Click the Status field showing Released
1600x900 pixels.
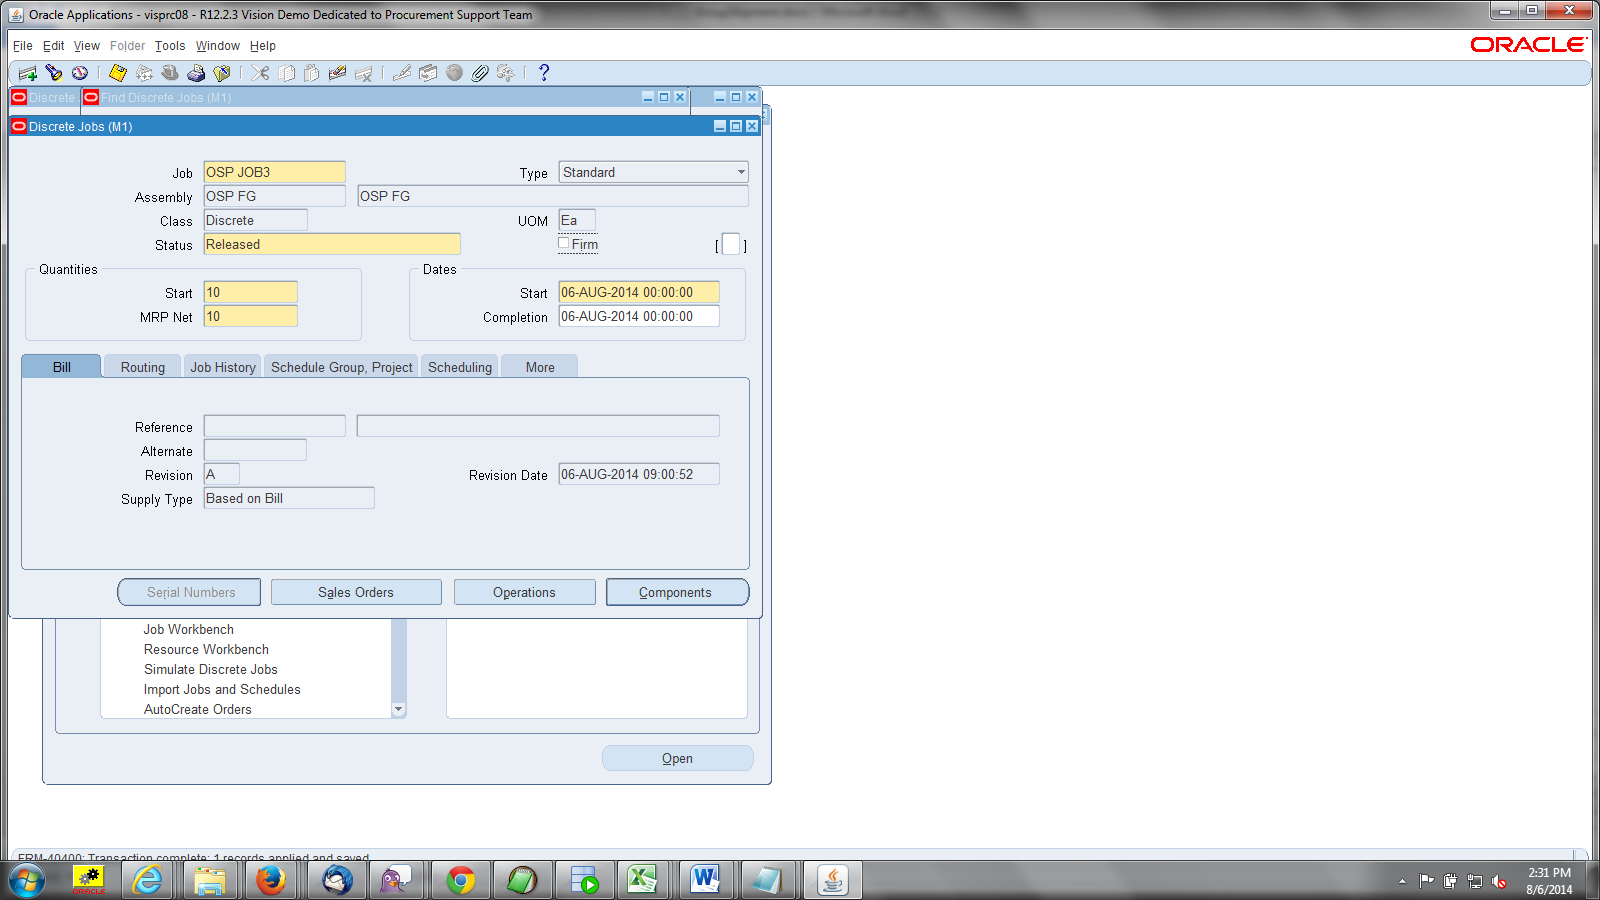click(x=332, y=244)
